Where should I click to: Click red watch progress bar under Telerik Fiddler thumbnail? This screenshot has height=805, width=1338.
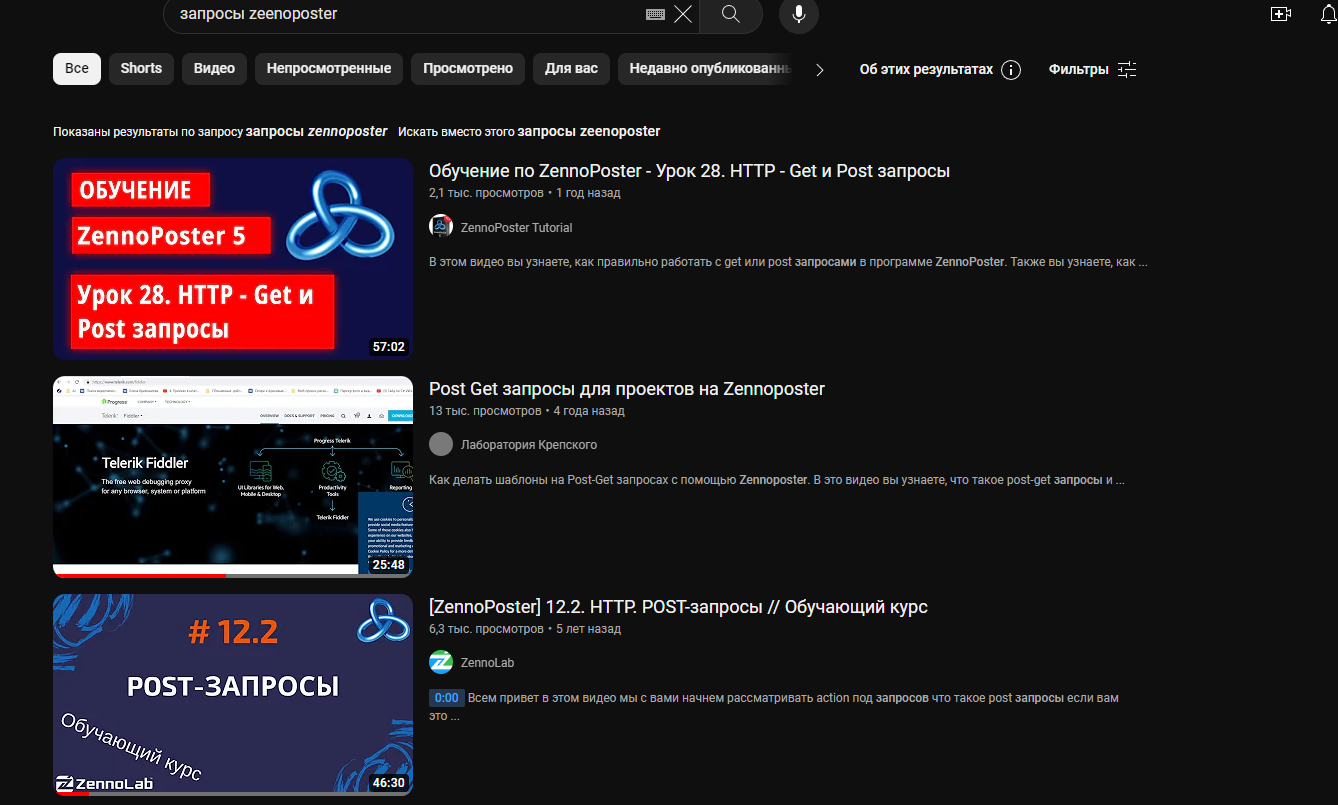139,575
